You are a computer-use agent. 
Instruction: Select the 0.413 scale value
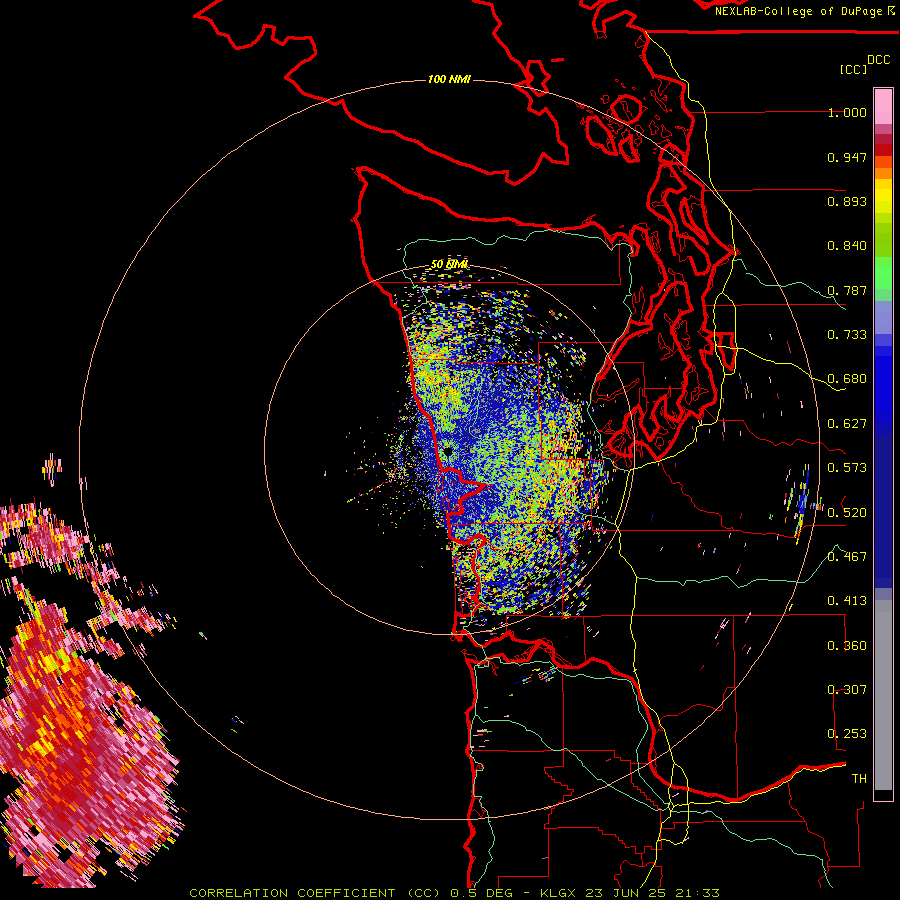847,601
